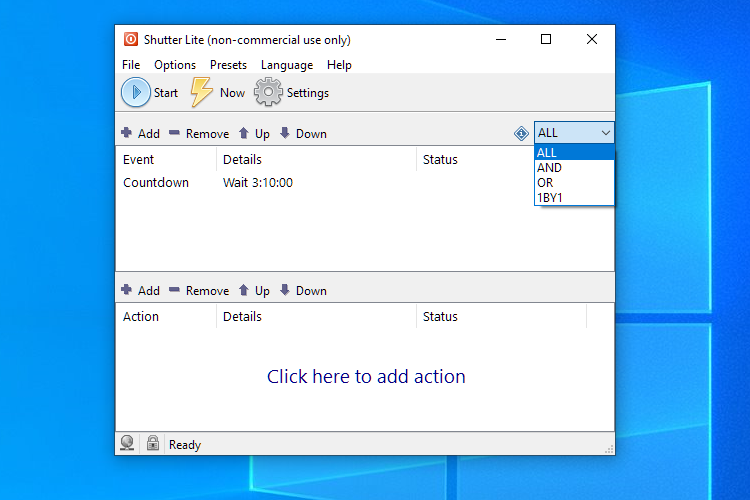Click the minus icon in actions Remove
Screen dimensions: 750x500
click(174, 289)
